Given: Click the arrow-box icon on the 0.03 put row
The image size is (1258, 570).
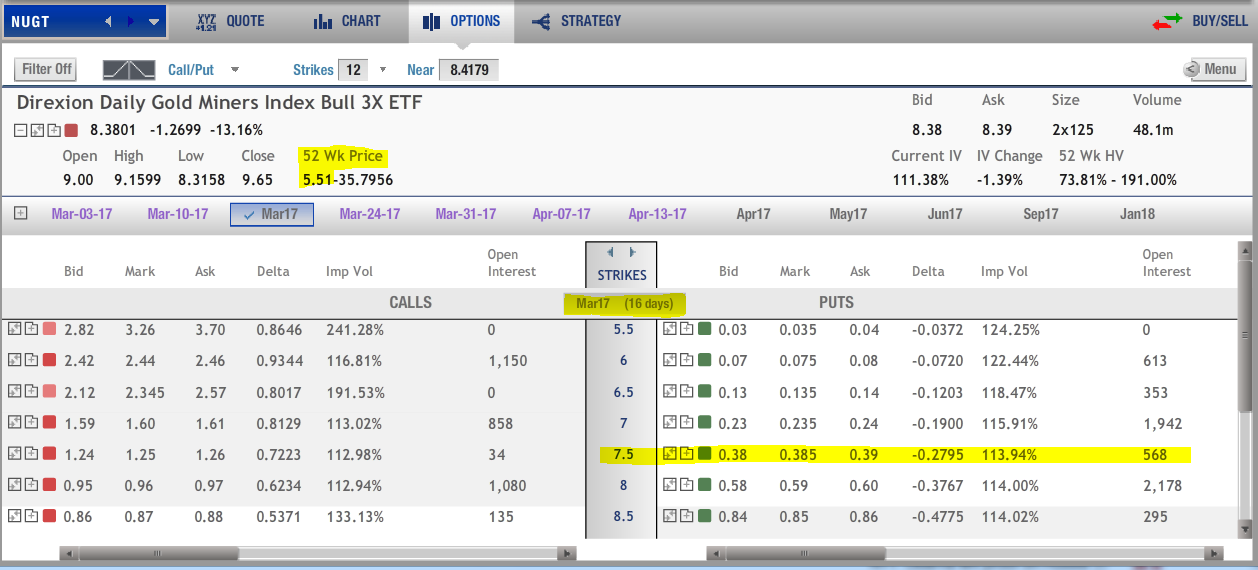Looking at the screenshot, I should coord(670,329).
